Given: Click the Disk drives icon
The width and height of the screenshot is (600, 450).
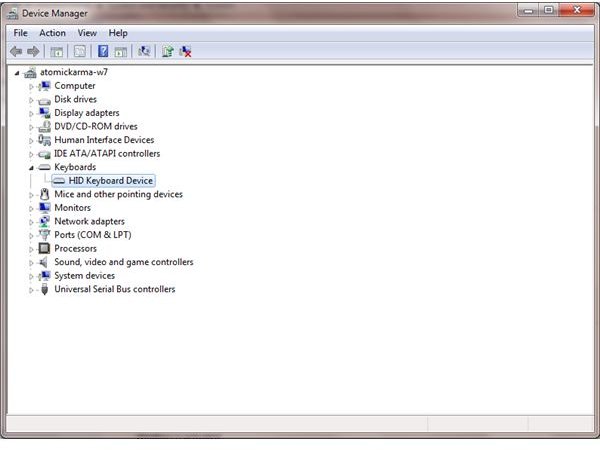Looking at the screenshot, I should [44, 100].
